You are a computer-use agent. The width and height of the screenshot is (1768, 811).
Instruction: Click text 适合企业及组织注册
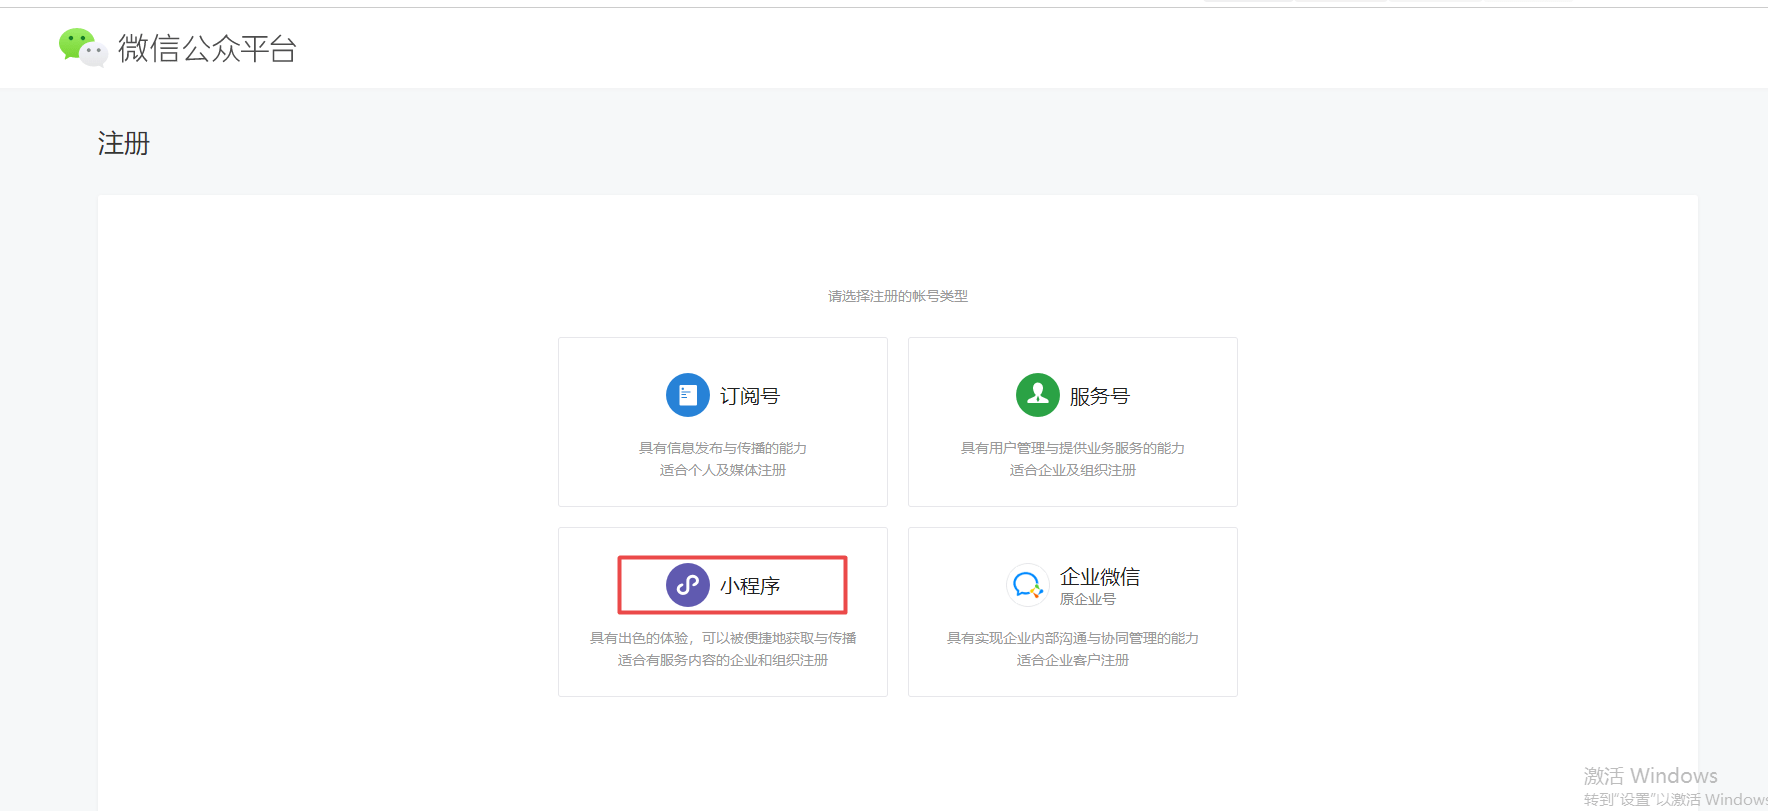pos(1073,470)
